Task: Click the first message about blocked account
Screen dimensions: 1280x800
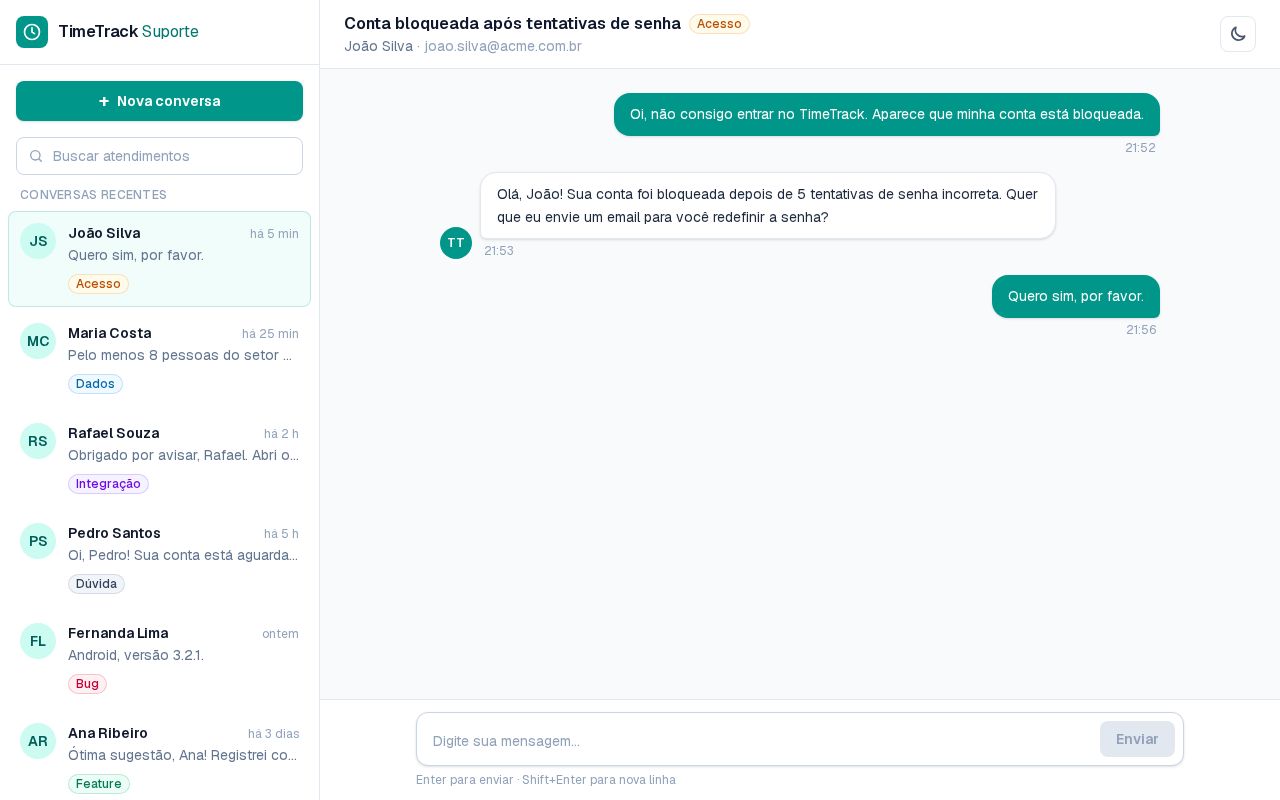Action: click(x=887, y=114)
